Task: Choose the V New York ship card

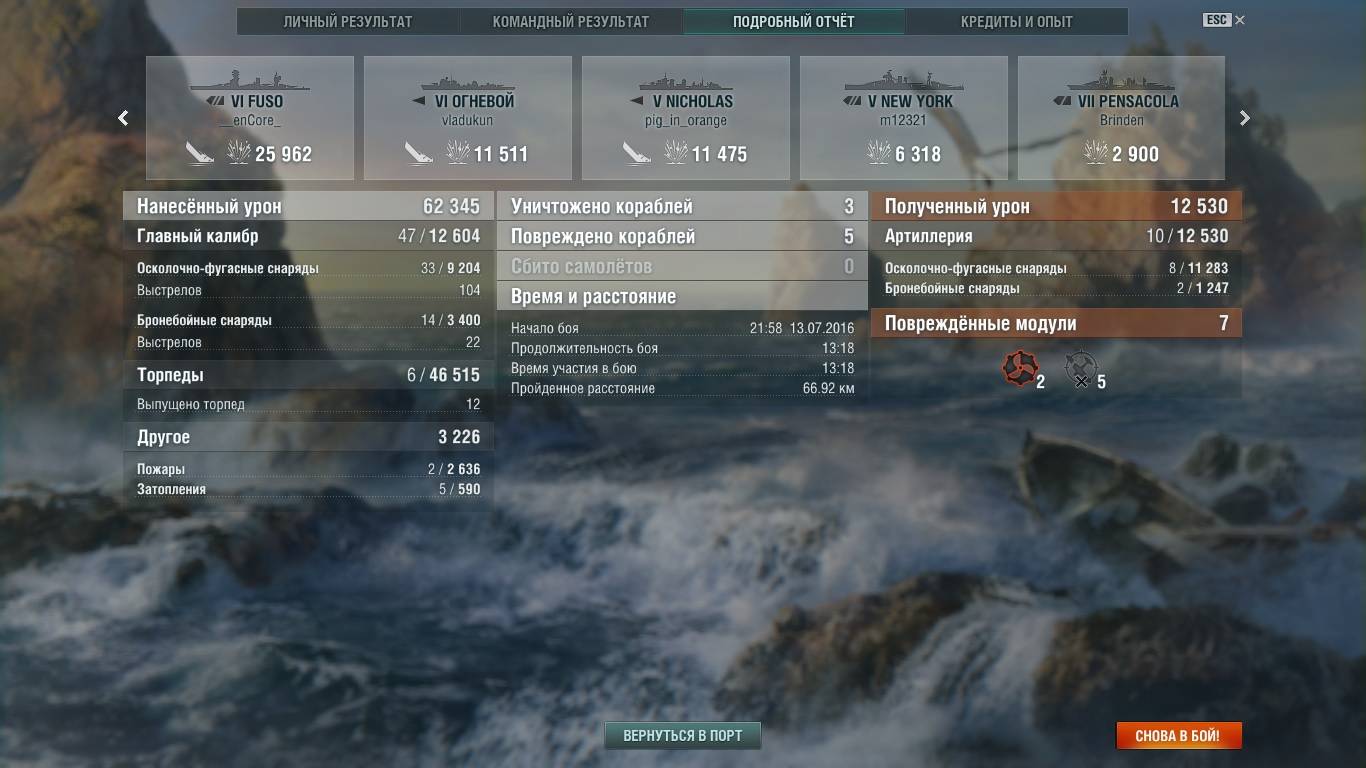Action: click(x=904, y=118)
